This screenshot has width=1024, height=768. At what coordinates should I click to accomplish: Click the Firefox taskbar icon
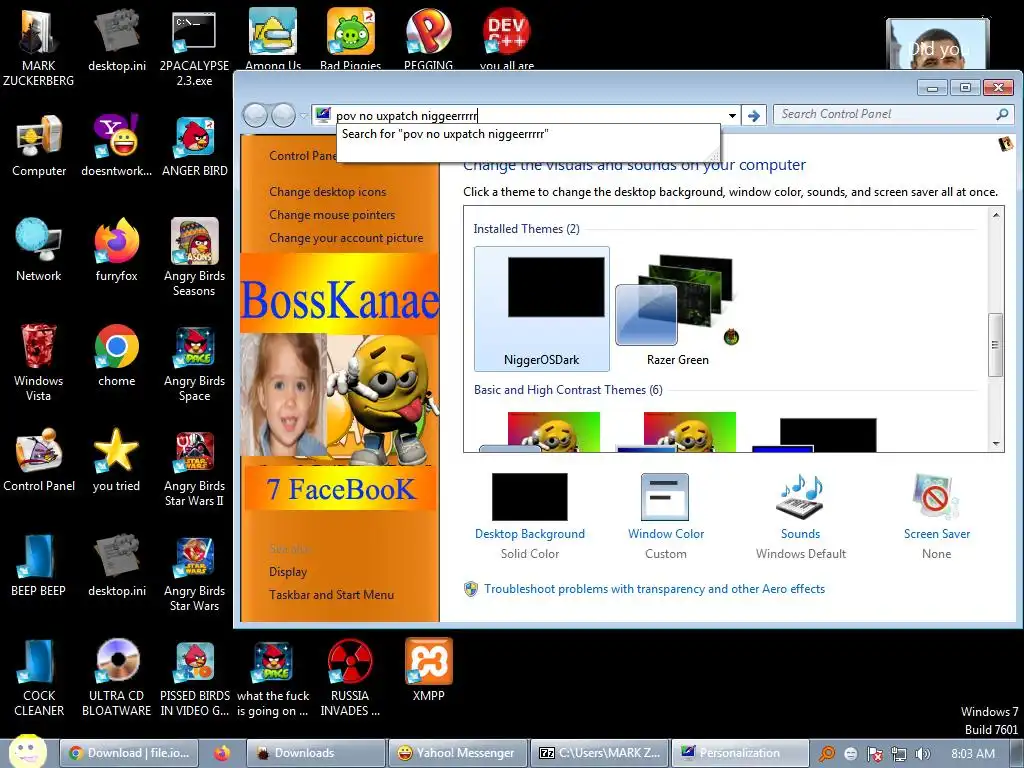222,753
